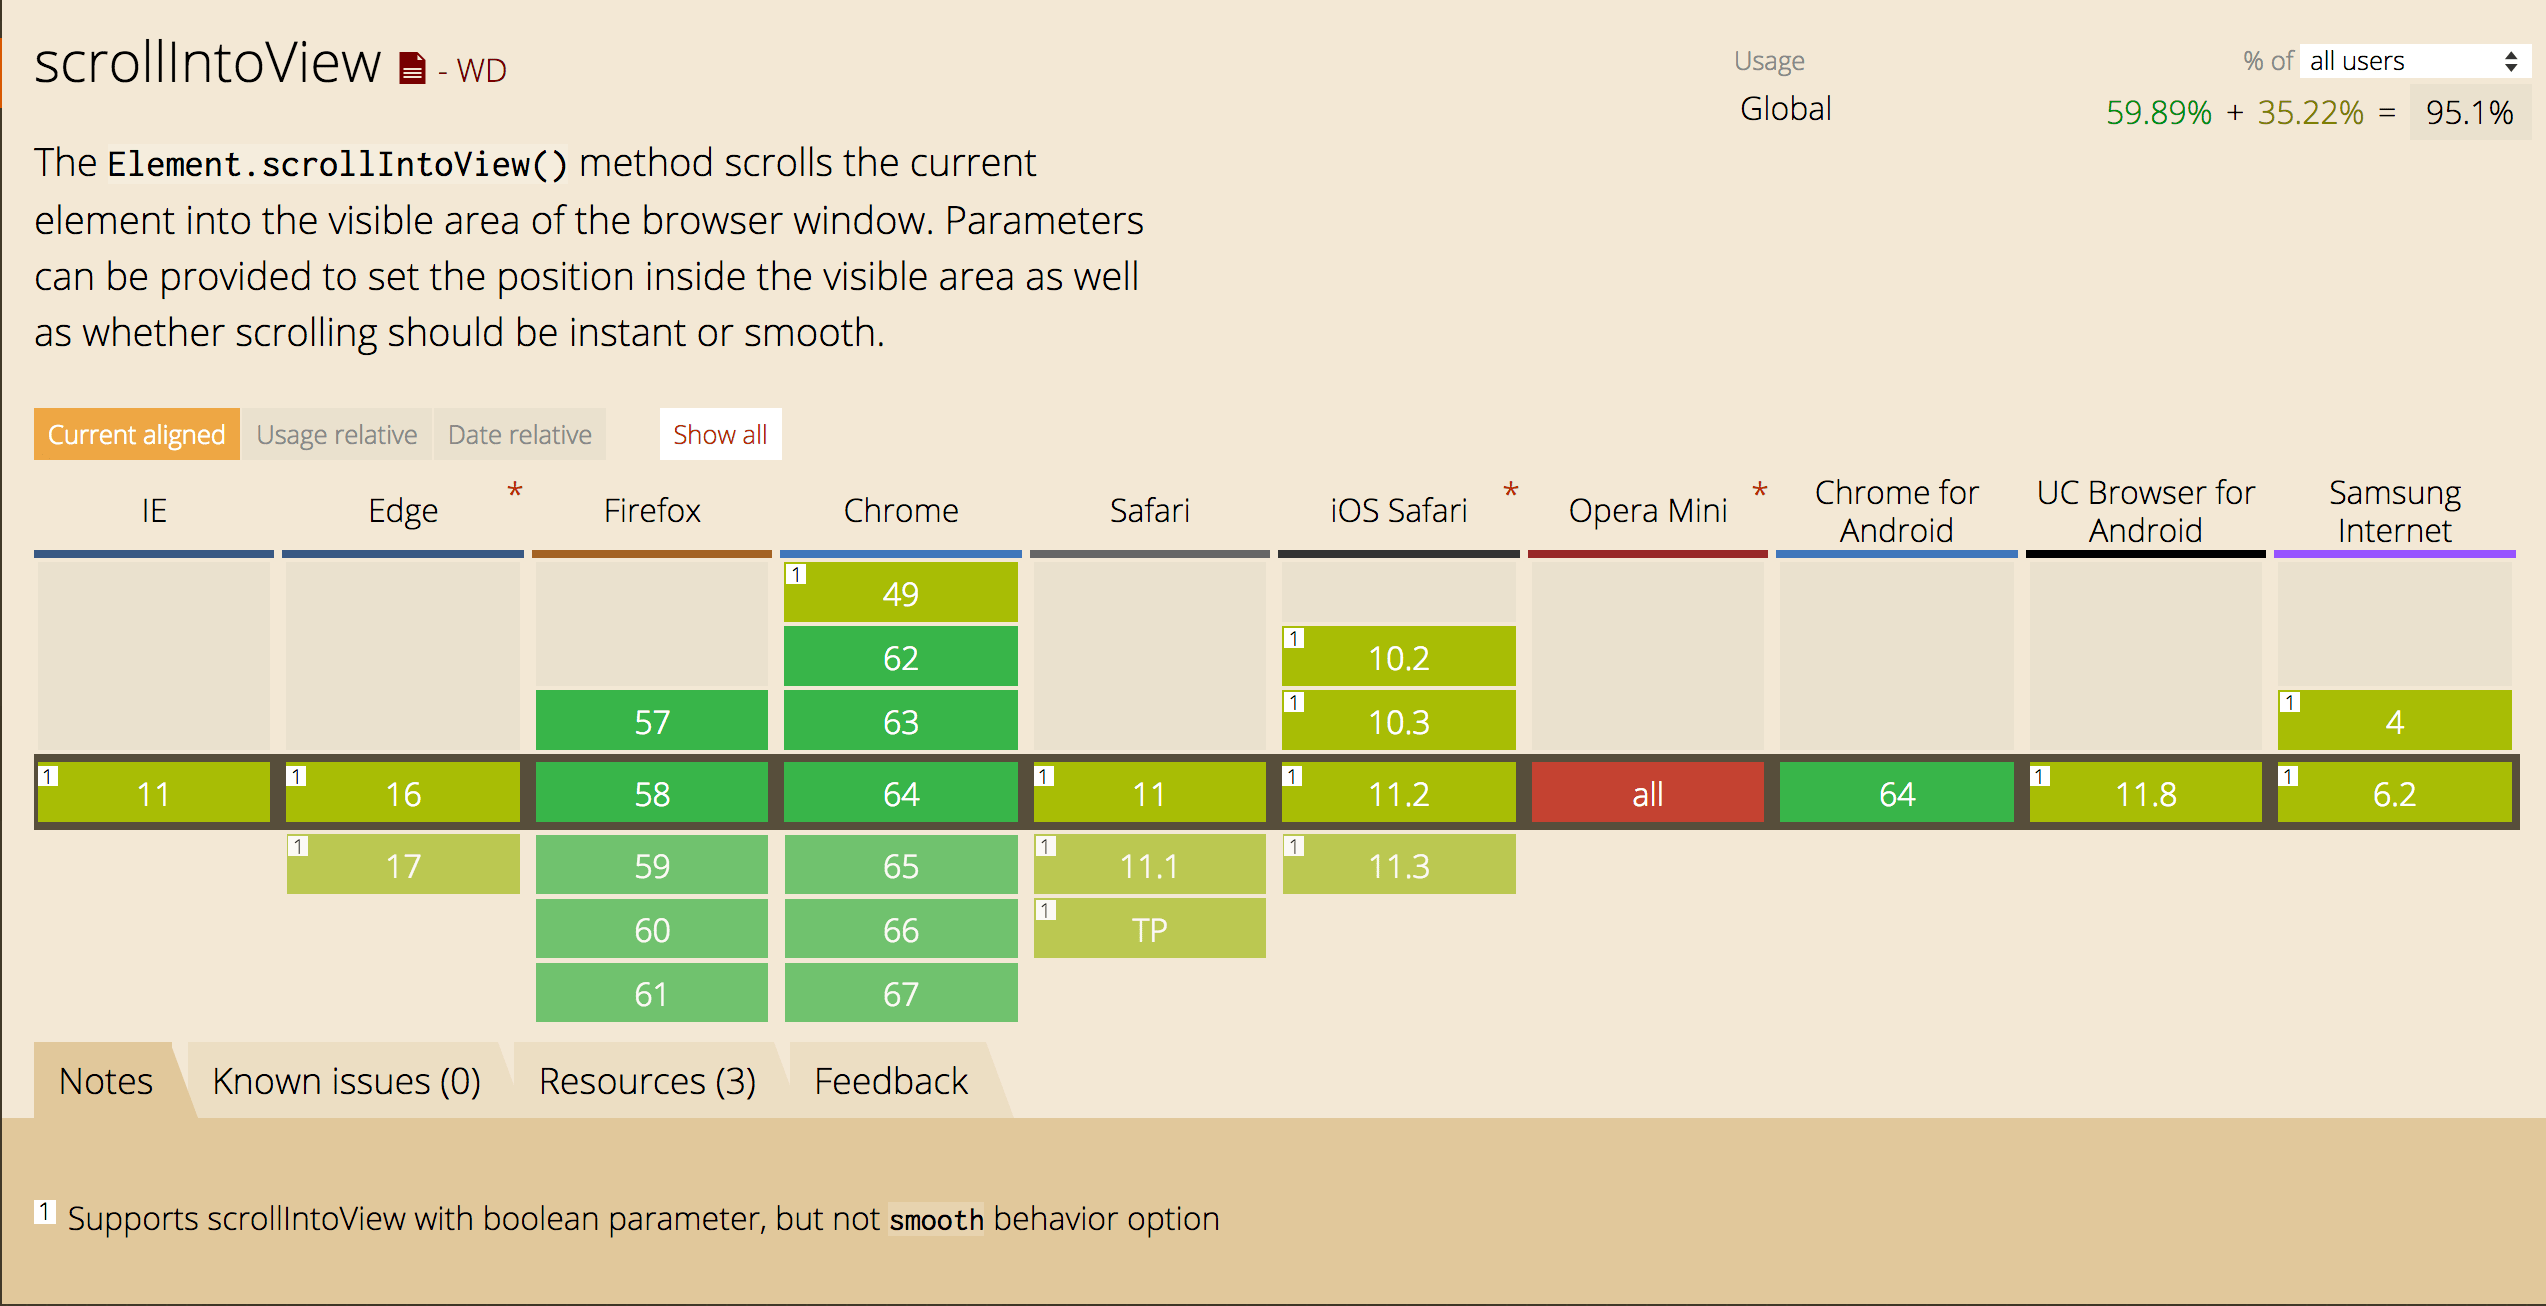
Task: Click the footnote 1 marker on Chrome 49
Action: [795, 573]
